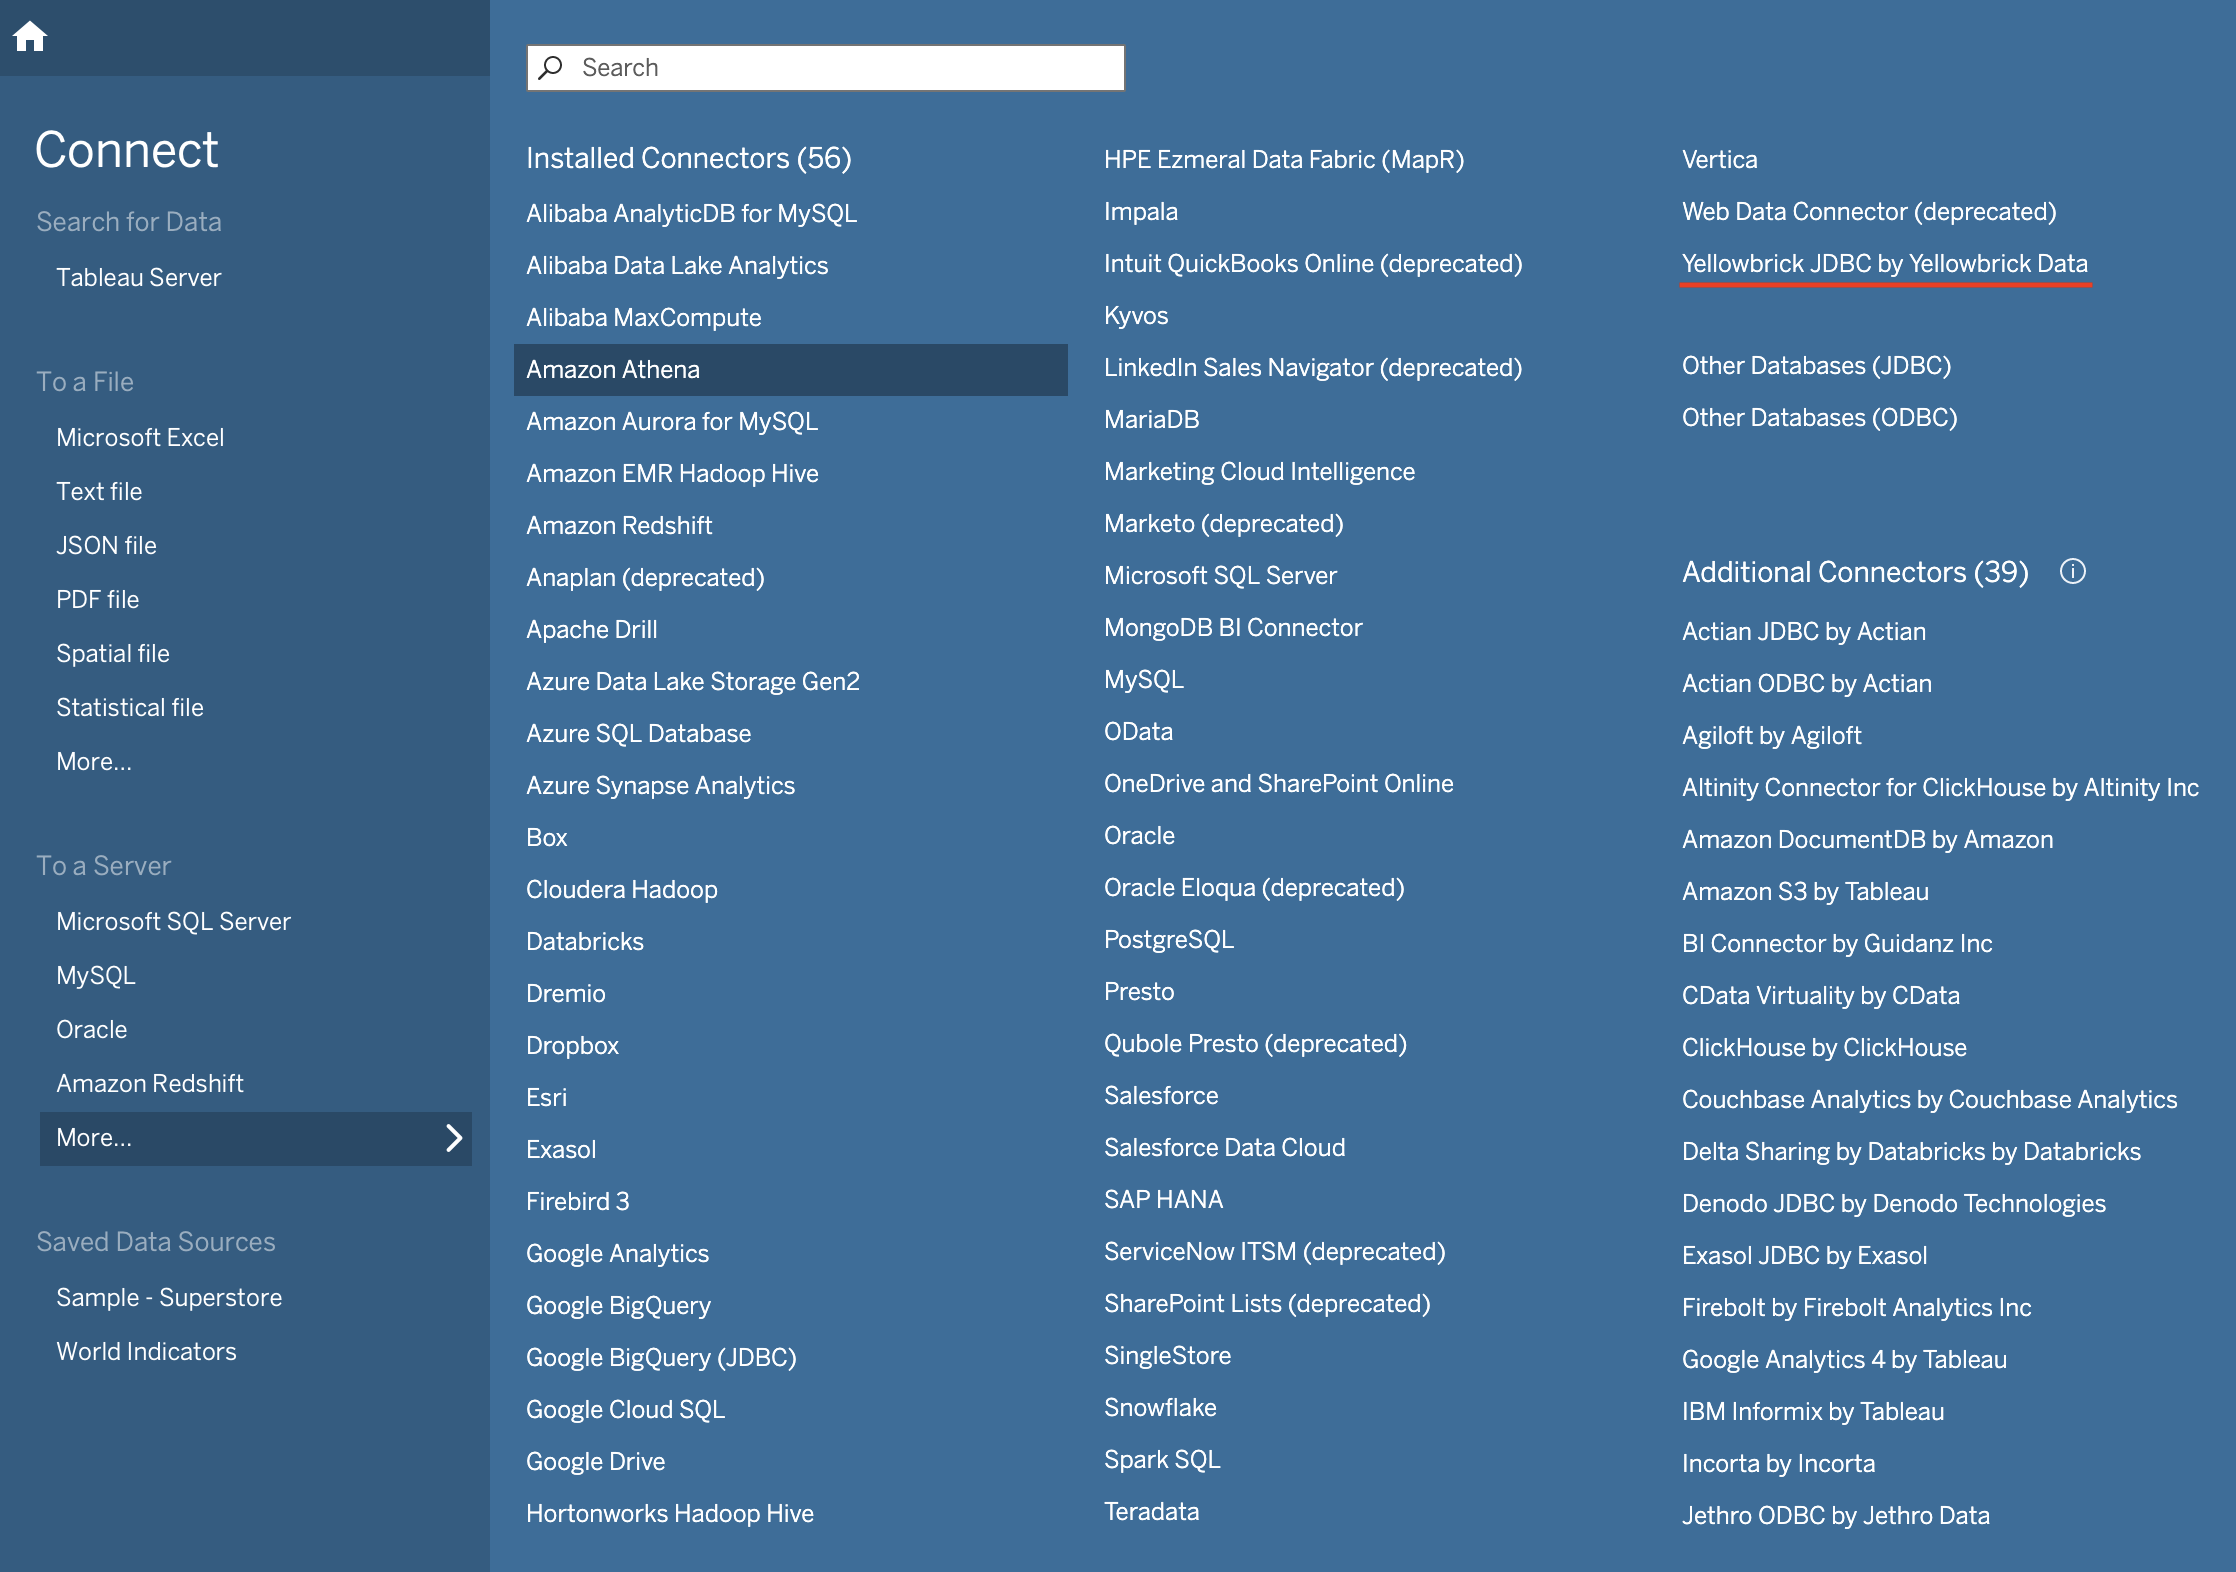This screenshot has width=2236, height=1572.
Task: Click the chevron arrow beside More
Action: (454, 1138)
